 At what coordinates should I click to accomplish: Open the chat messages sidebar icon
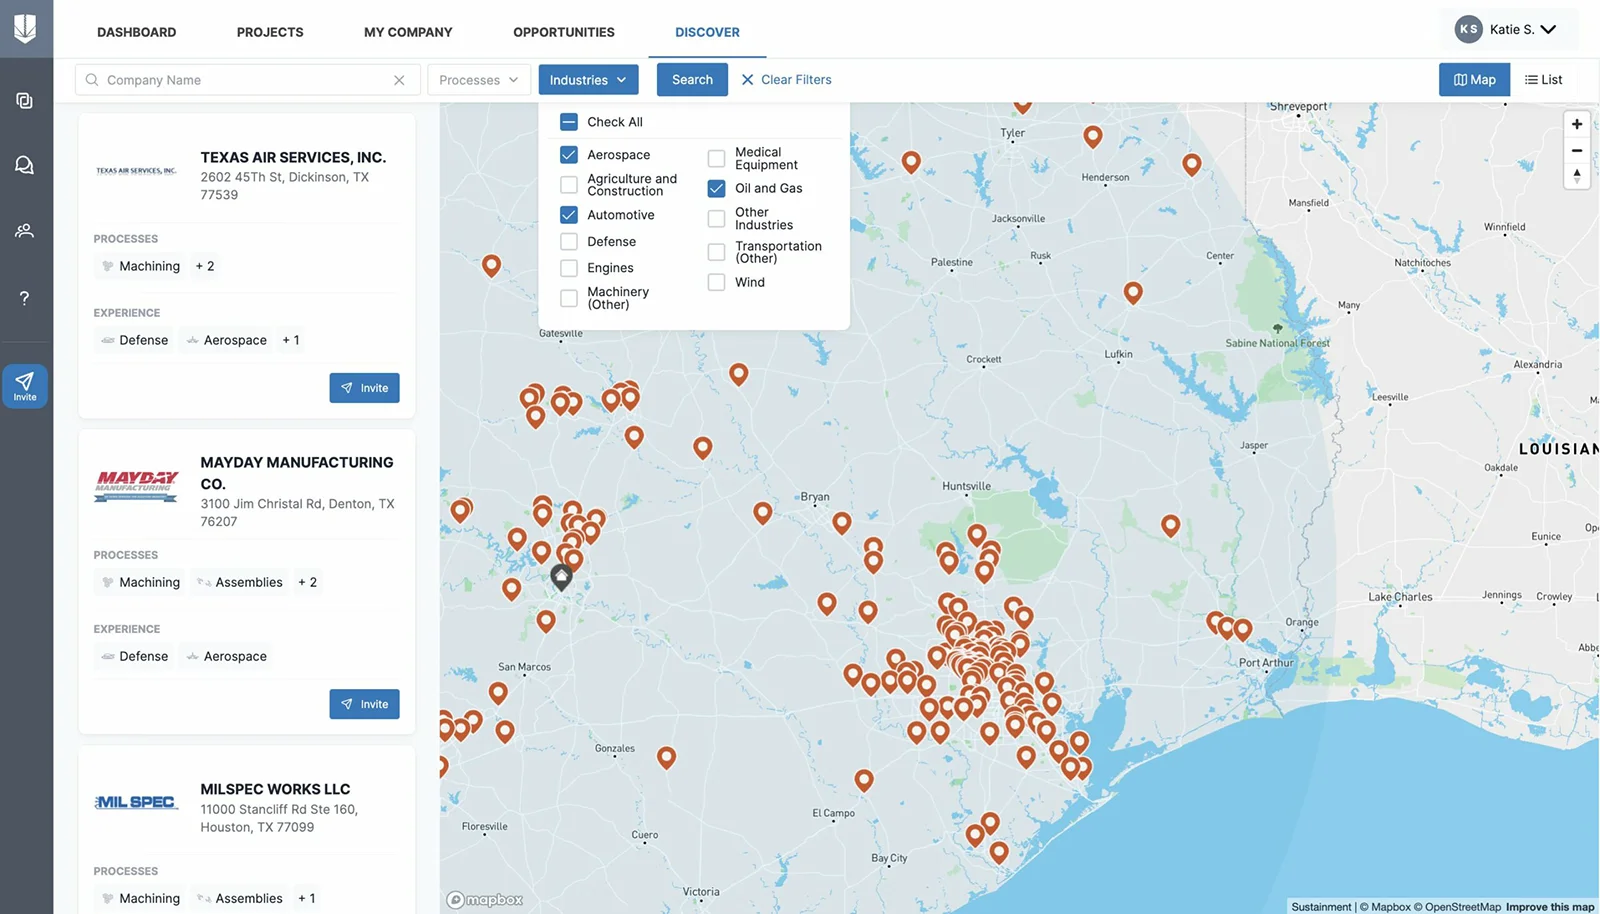point(25,165)
